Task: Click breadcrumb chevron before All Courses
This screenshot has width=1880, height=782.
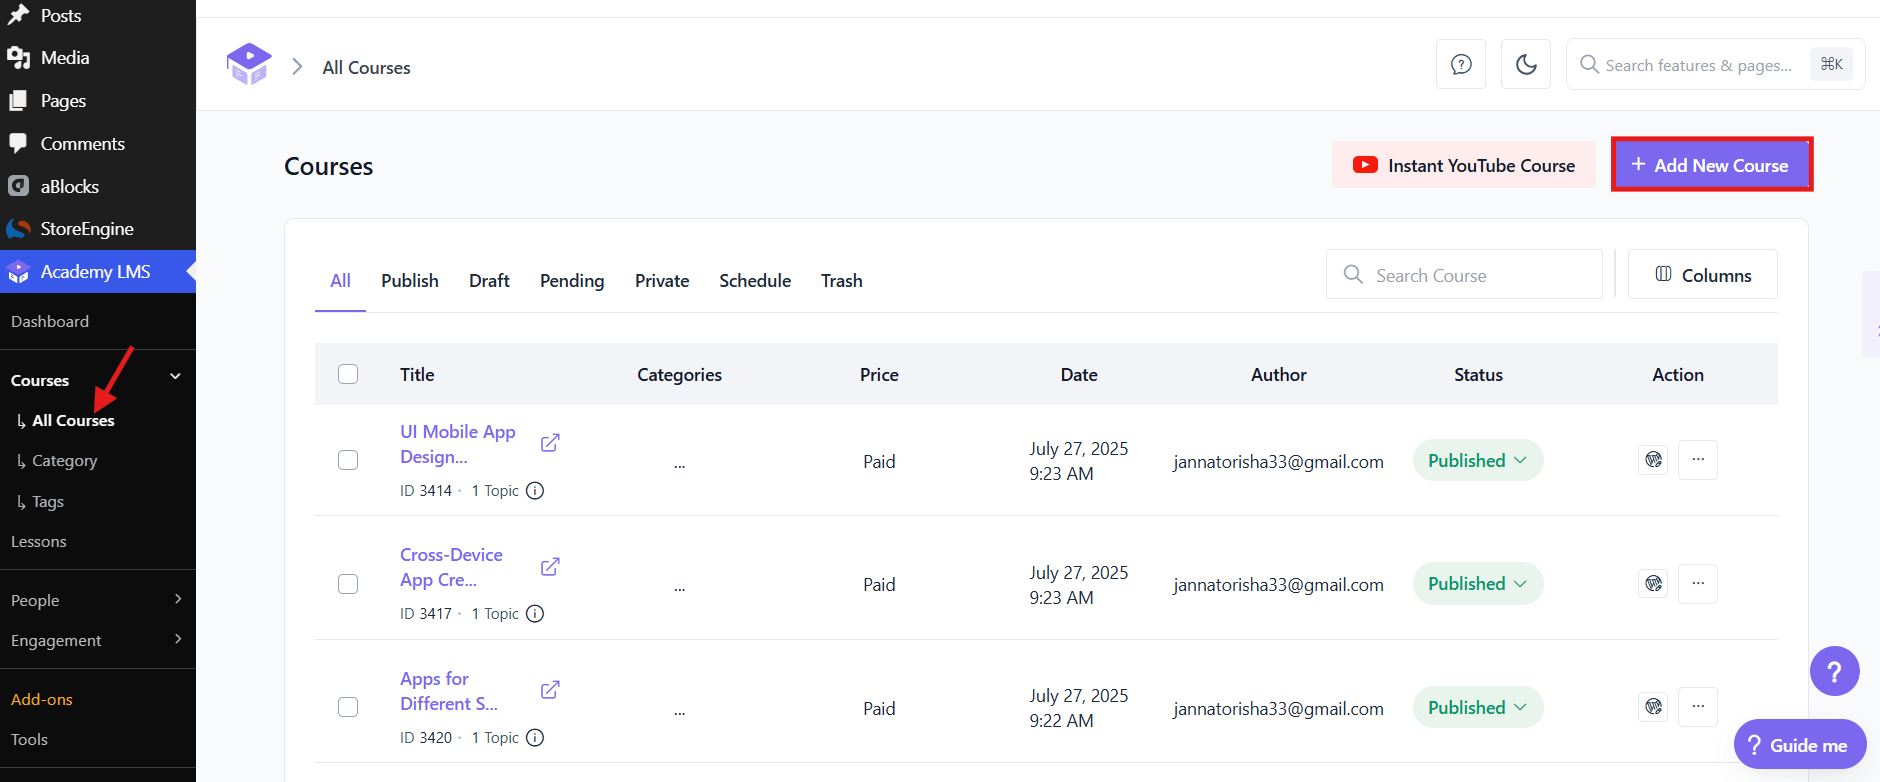Action: [x=297, y=67]
